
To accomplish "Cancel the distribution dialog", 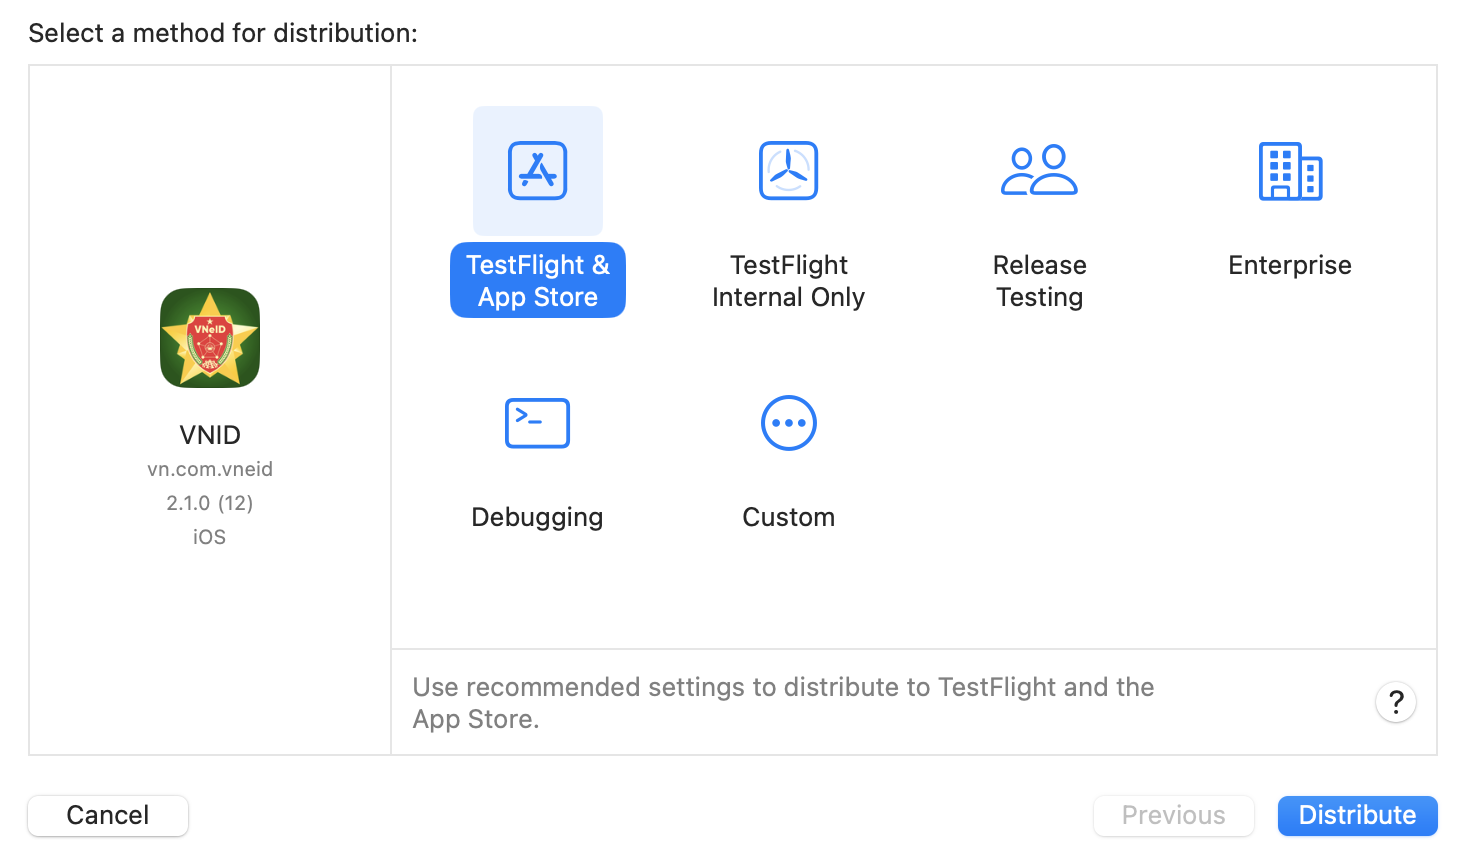I will 108,815.
